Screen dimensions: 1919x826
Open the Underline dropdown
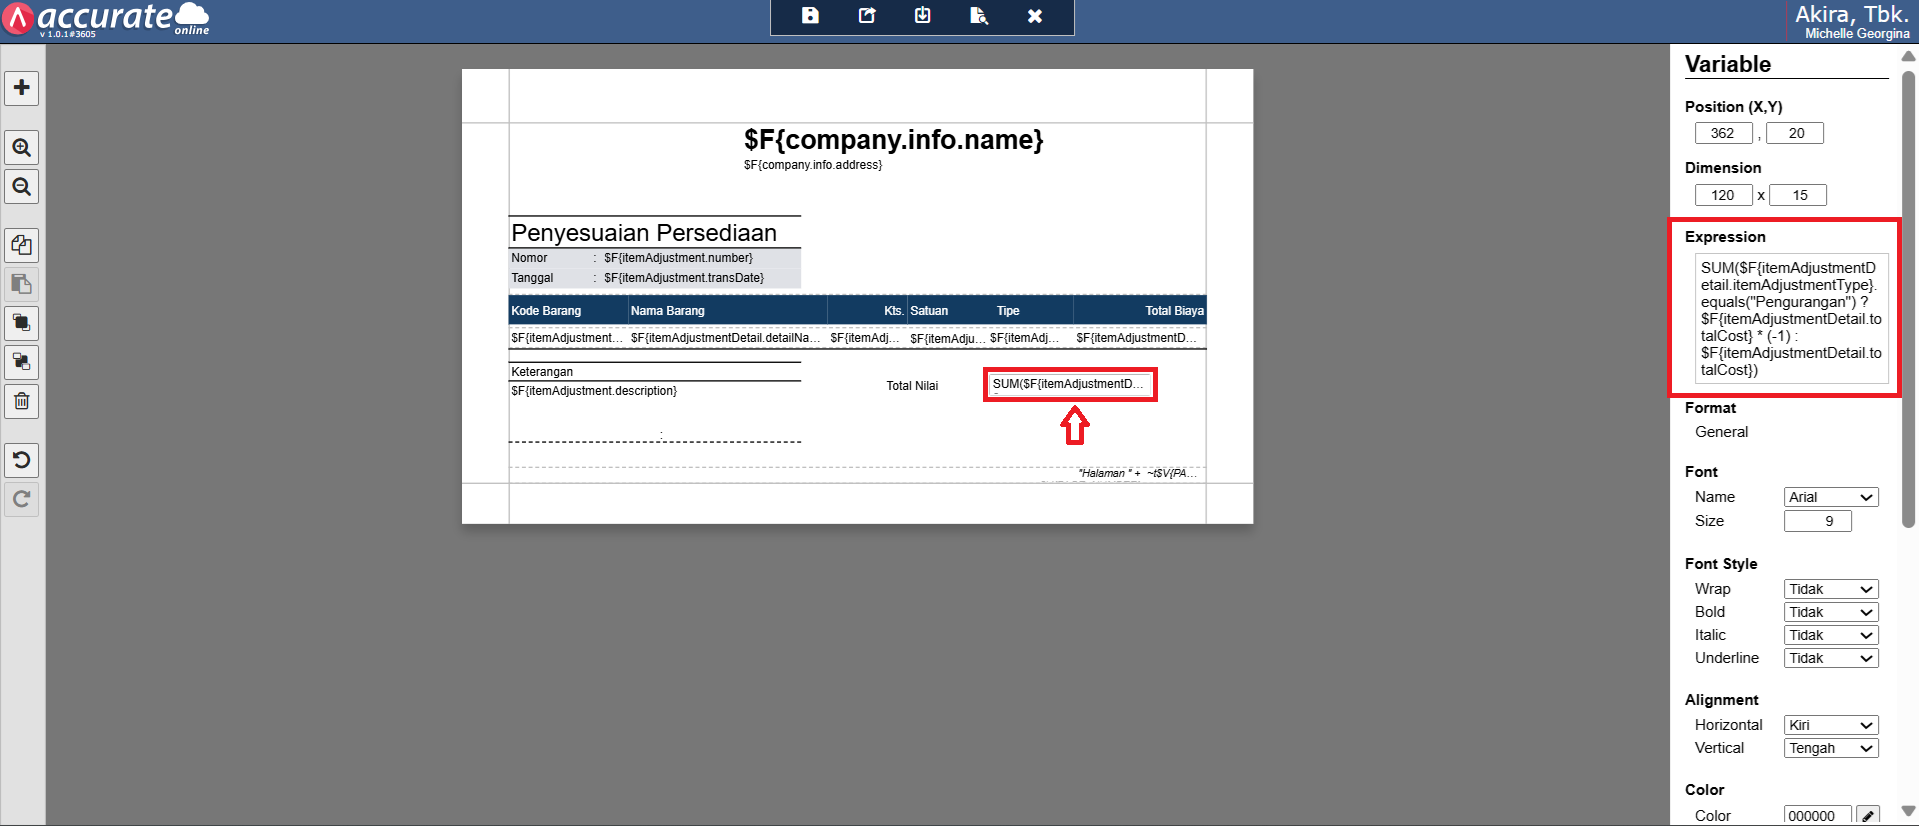(x=1831, y=658)
